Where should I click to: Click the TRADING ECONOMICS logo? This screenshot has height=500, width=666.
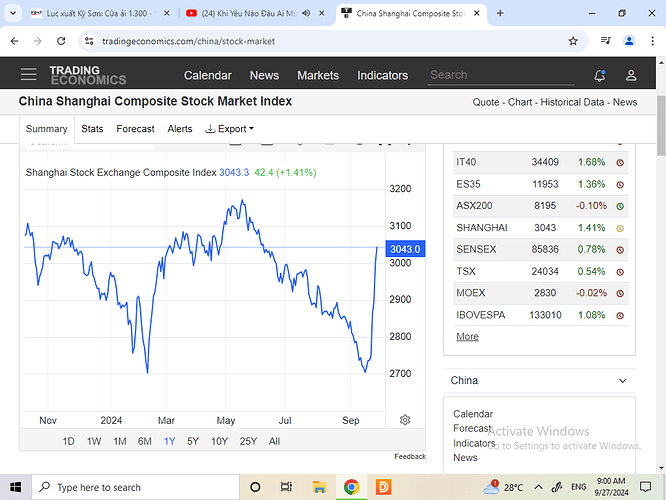[87, 75]
